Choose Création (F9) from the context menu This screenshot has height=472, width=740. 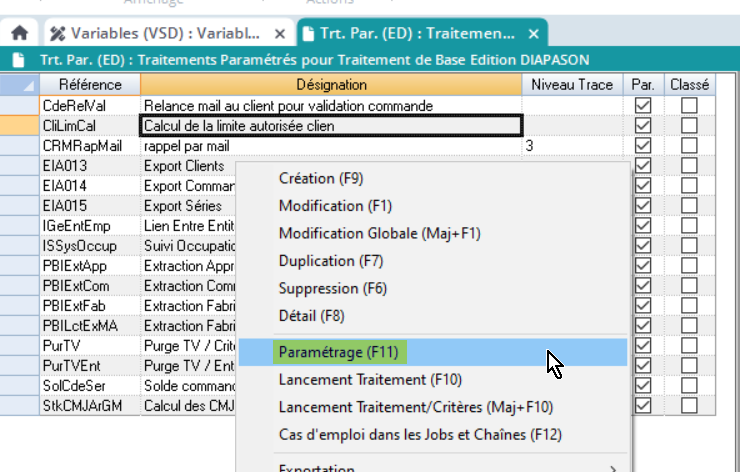tap(320, 179)
